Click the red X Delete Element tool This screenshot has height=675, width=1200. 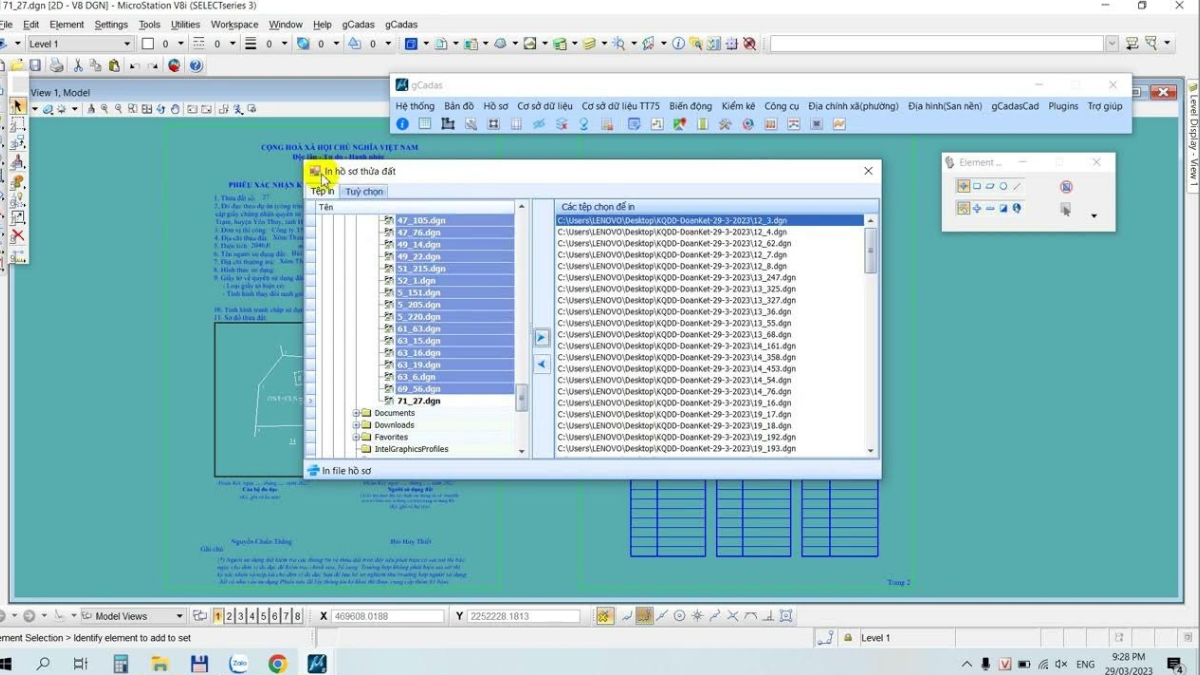click(x=17, y=236)
